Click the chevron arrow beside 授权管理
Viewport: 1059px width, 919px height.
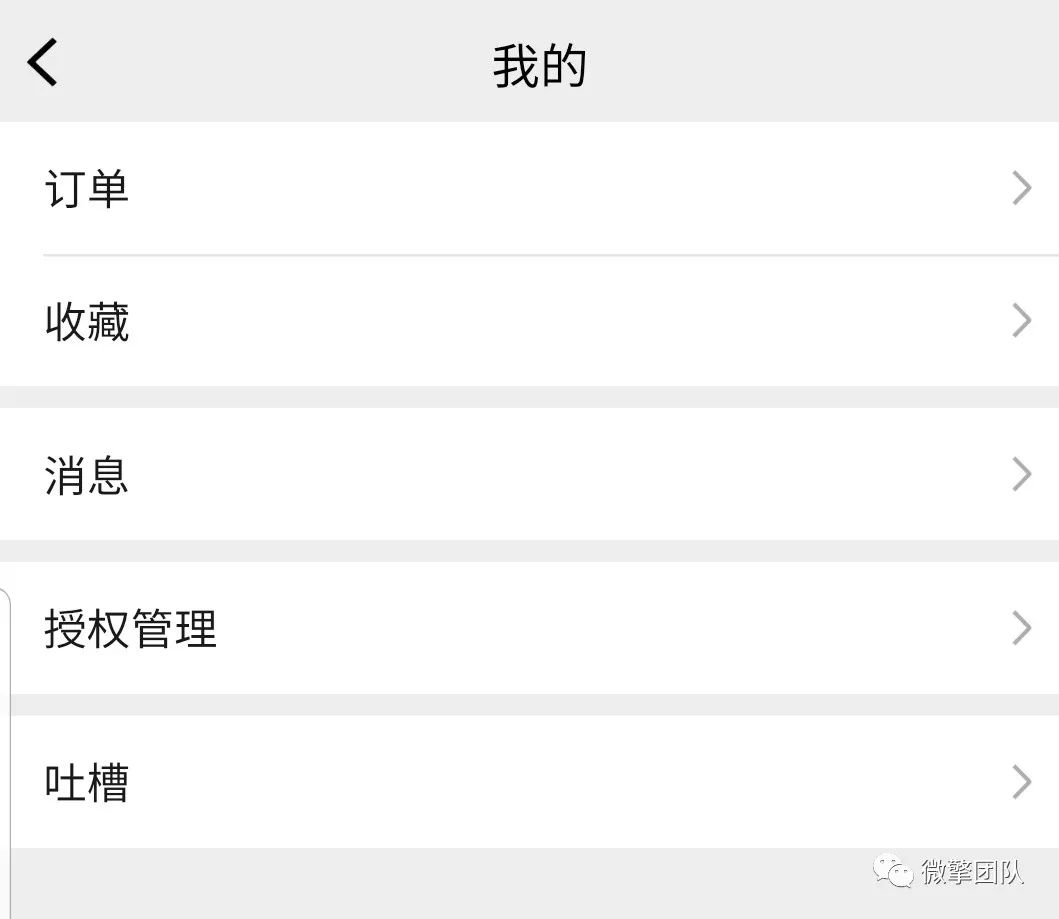[1022, 628]
